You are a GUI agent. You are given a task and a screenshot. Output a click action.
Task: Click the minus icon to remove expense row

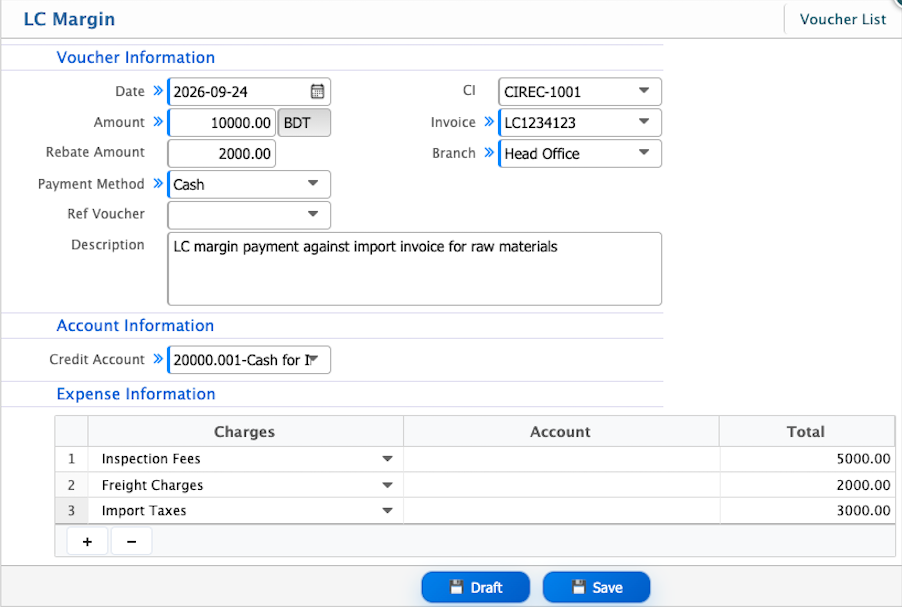132,541
